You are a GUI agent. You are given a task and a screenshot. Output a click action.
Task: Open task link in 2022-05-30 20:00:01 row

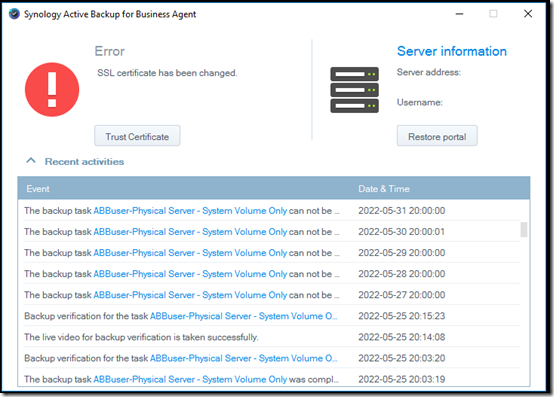point(190,232)
